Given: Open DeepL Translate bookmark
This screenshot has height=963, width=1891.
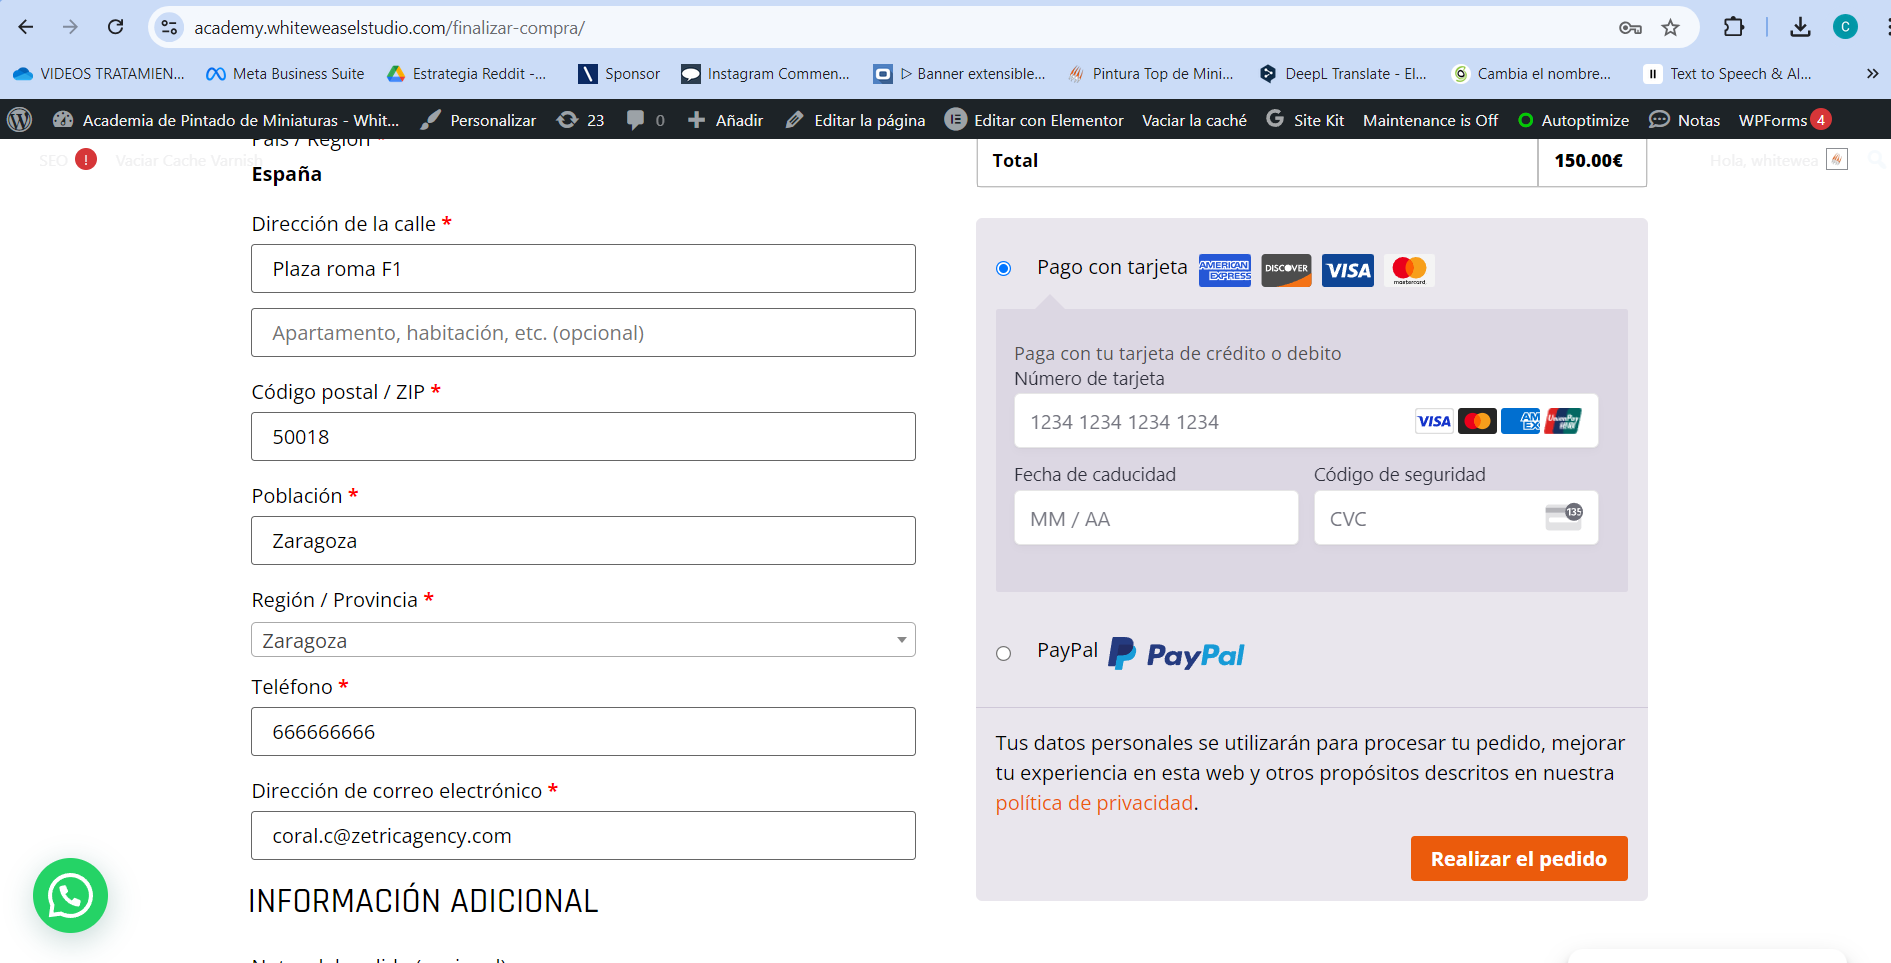Looking at the screenshot, I should tap(1343, 73).
